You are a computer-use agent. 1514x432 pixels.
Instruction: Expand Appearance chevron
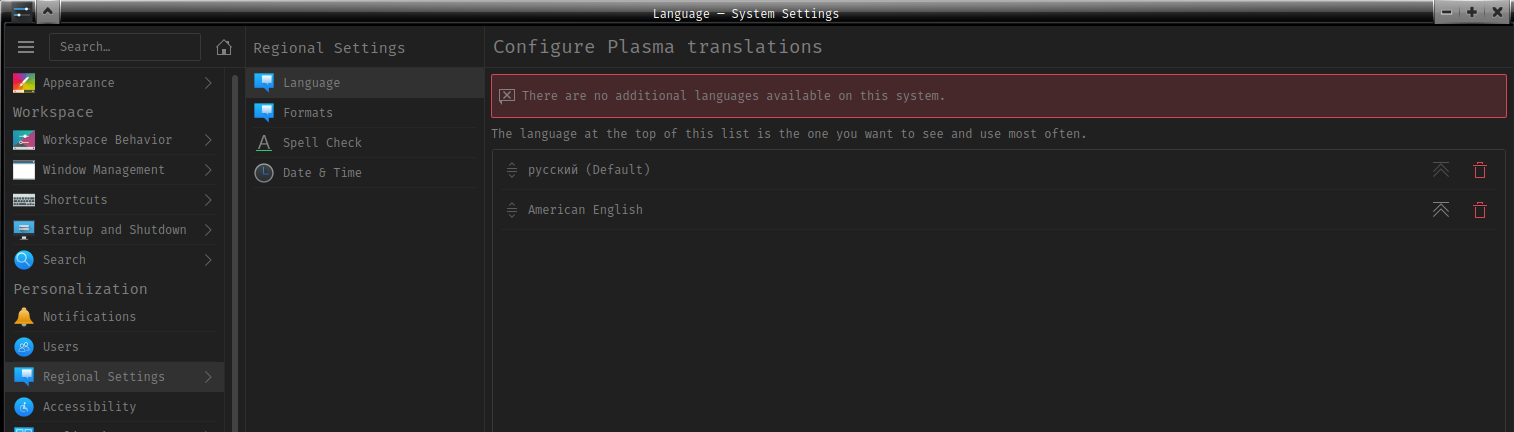208,83
